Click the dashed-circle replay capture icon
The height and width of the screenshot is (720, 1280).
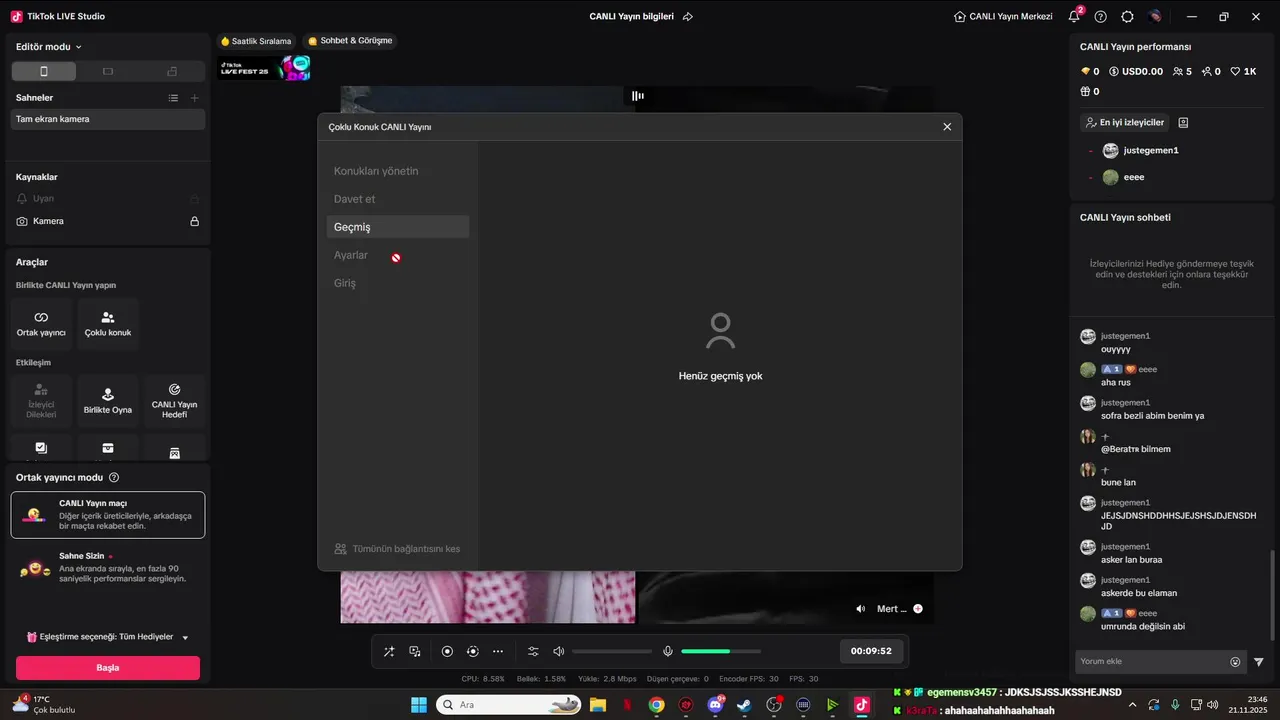pos(473,651)
